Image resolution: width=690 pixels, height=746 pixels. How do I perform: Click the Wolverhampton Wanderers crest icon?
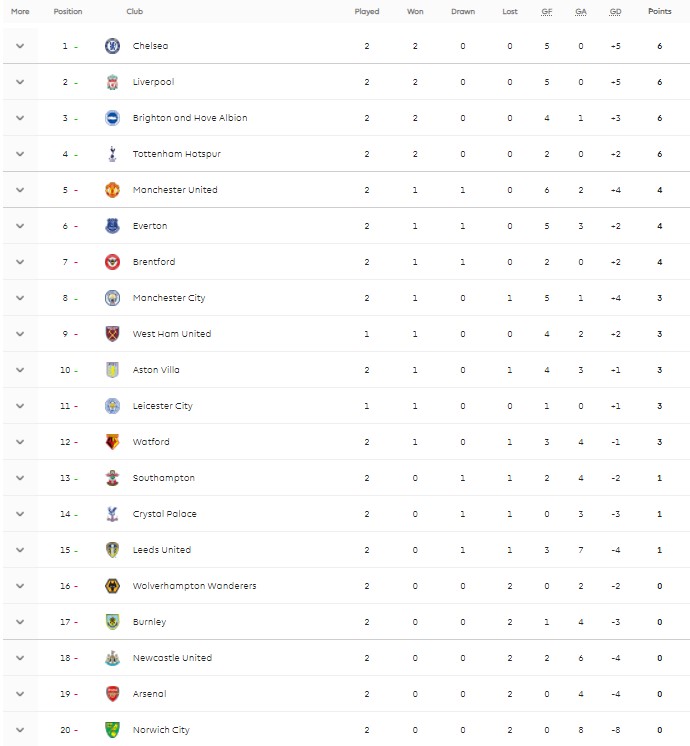(x=112, y=586)
